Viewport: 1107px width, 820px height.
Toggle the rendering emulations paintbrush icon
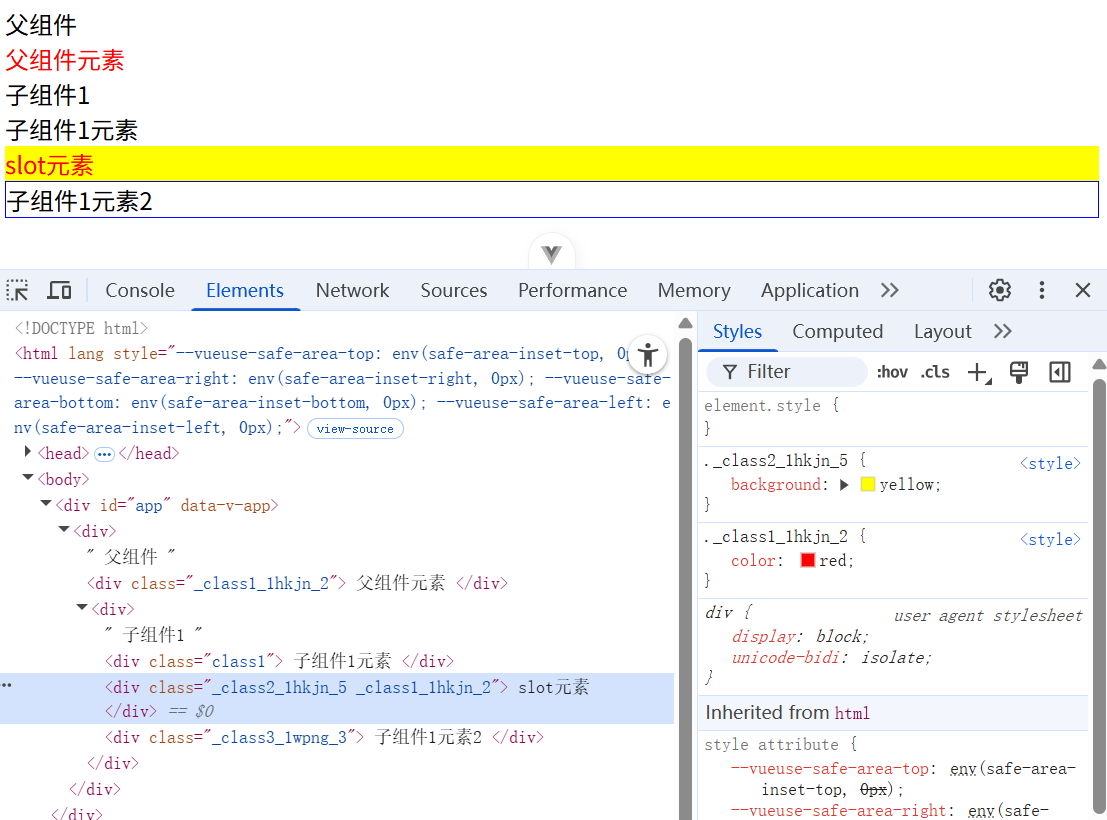[x=1019, y=372]
